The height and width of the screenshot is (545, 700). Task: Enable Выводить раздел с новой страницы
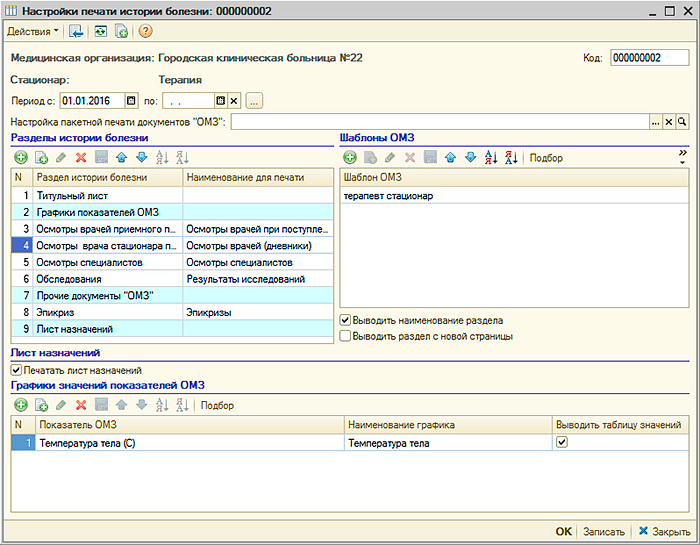[x=346, y=336]
